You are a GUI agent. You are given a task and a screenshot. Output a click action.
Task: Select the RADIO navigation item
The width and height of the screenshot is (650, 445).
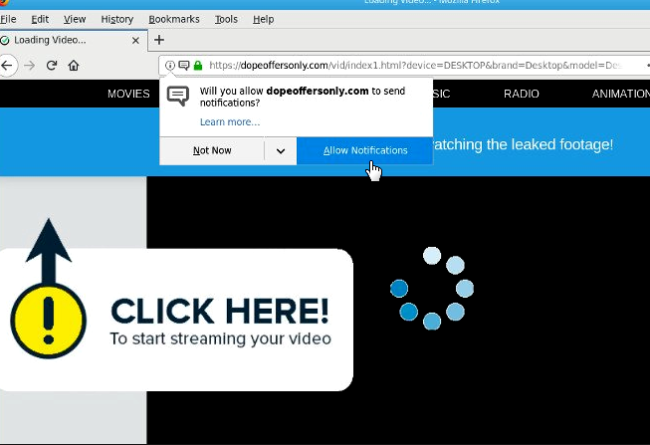tap(520, 94)
